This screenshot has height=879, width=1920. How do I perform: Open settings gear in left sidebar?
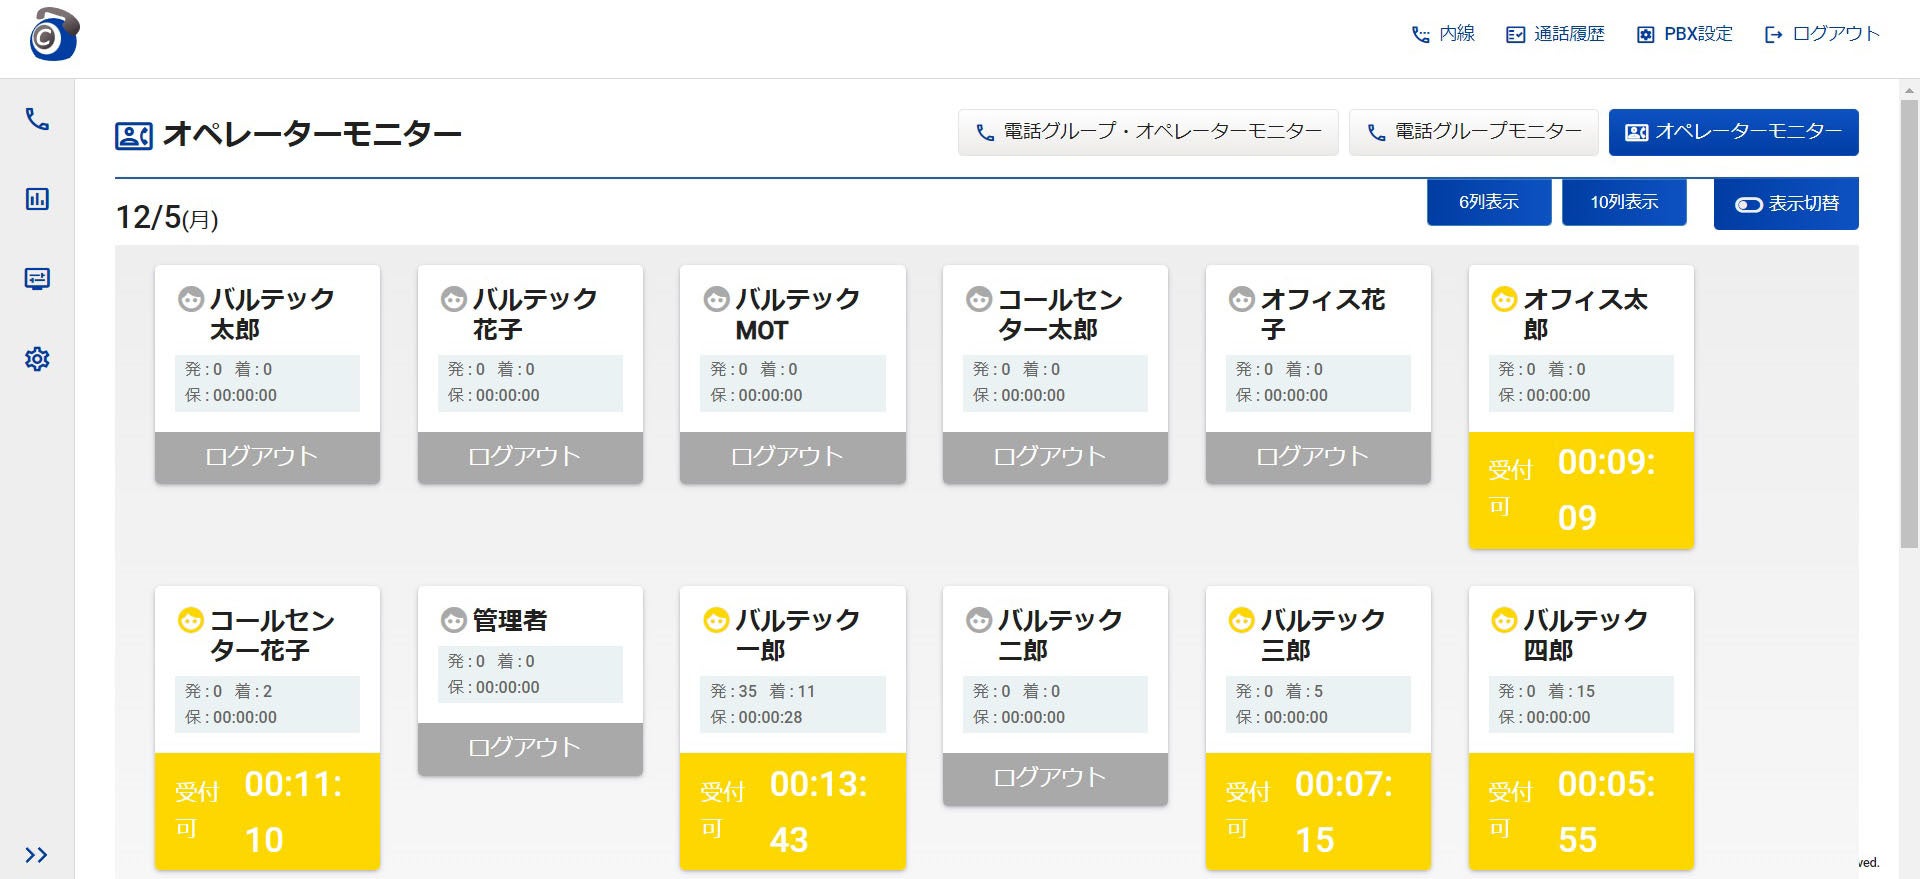(x=37, y=359)
